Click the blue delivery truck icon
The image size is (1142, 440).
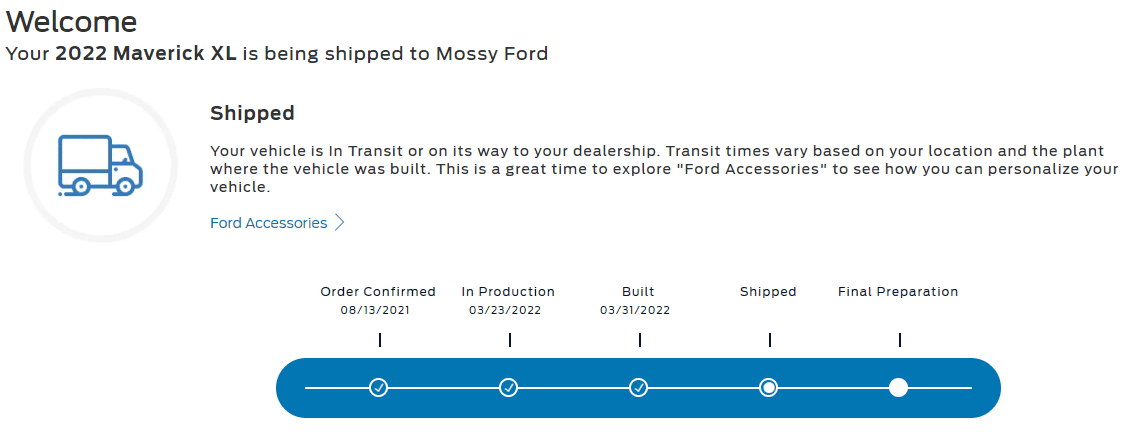pos(100,166)
